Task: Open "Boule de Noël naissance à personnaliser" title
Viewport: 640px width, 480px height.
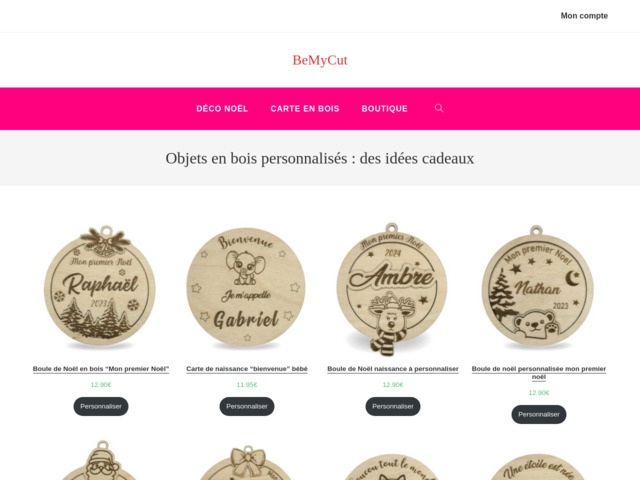Action: click(393, 369)
